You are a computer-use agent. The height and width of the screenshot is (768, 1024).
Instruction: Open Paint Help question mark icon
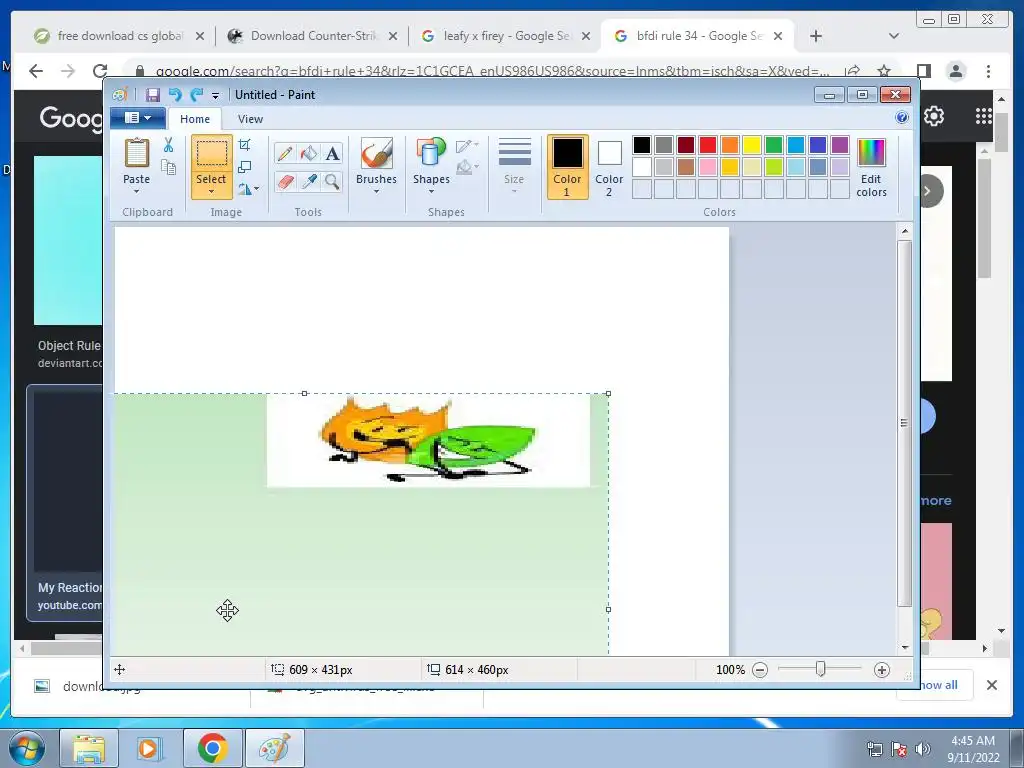click(902, 118)
